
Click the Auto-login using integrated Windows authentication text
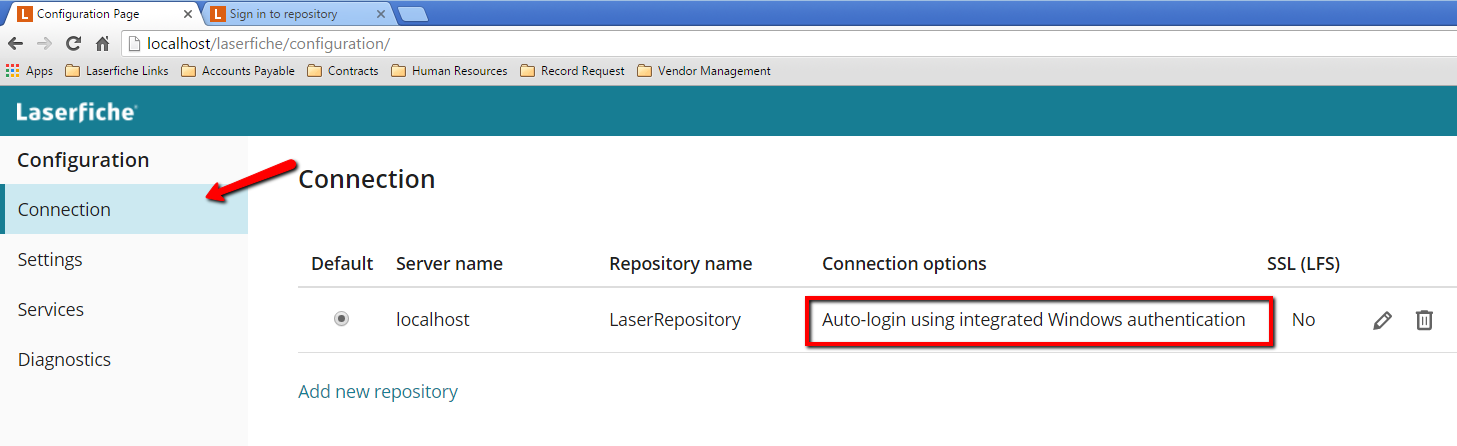[1034, 320]
